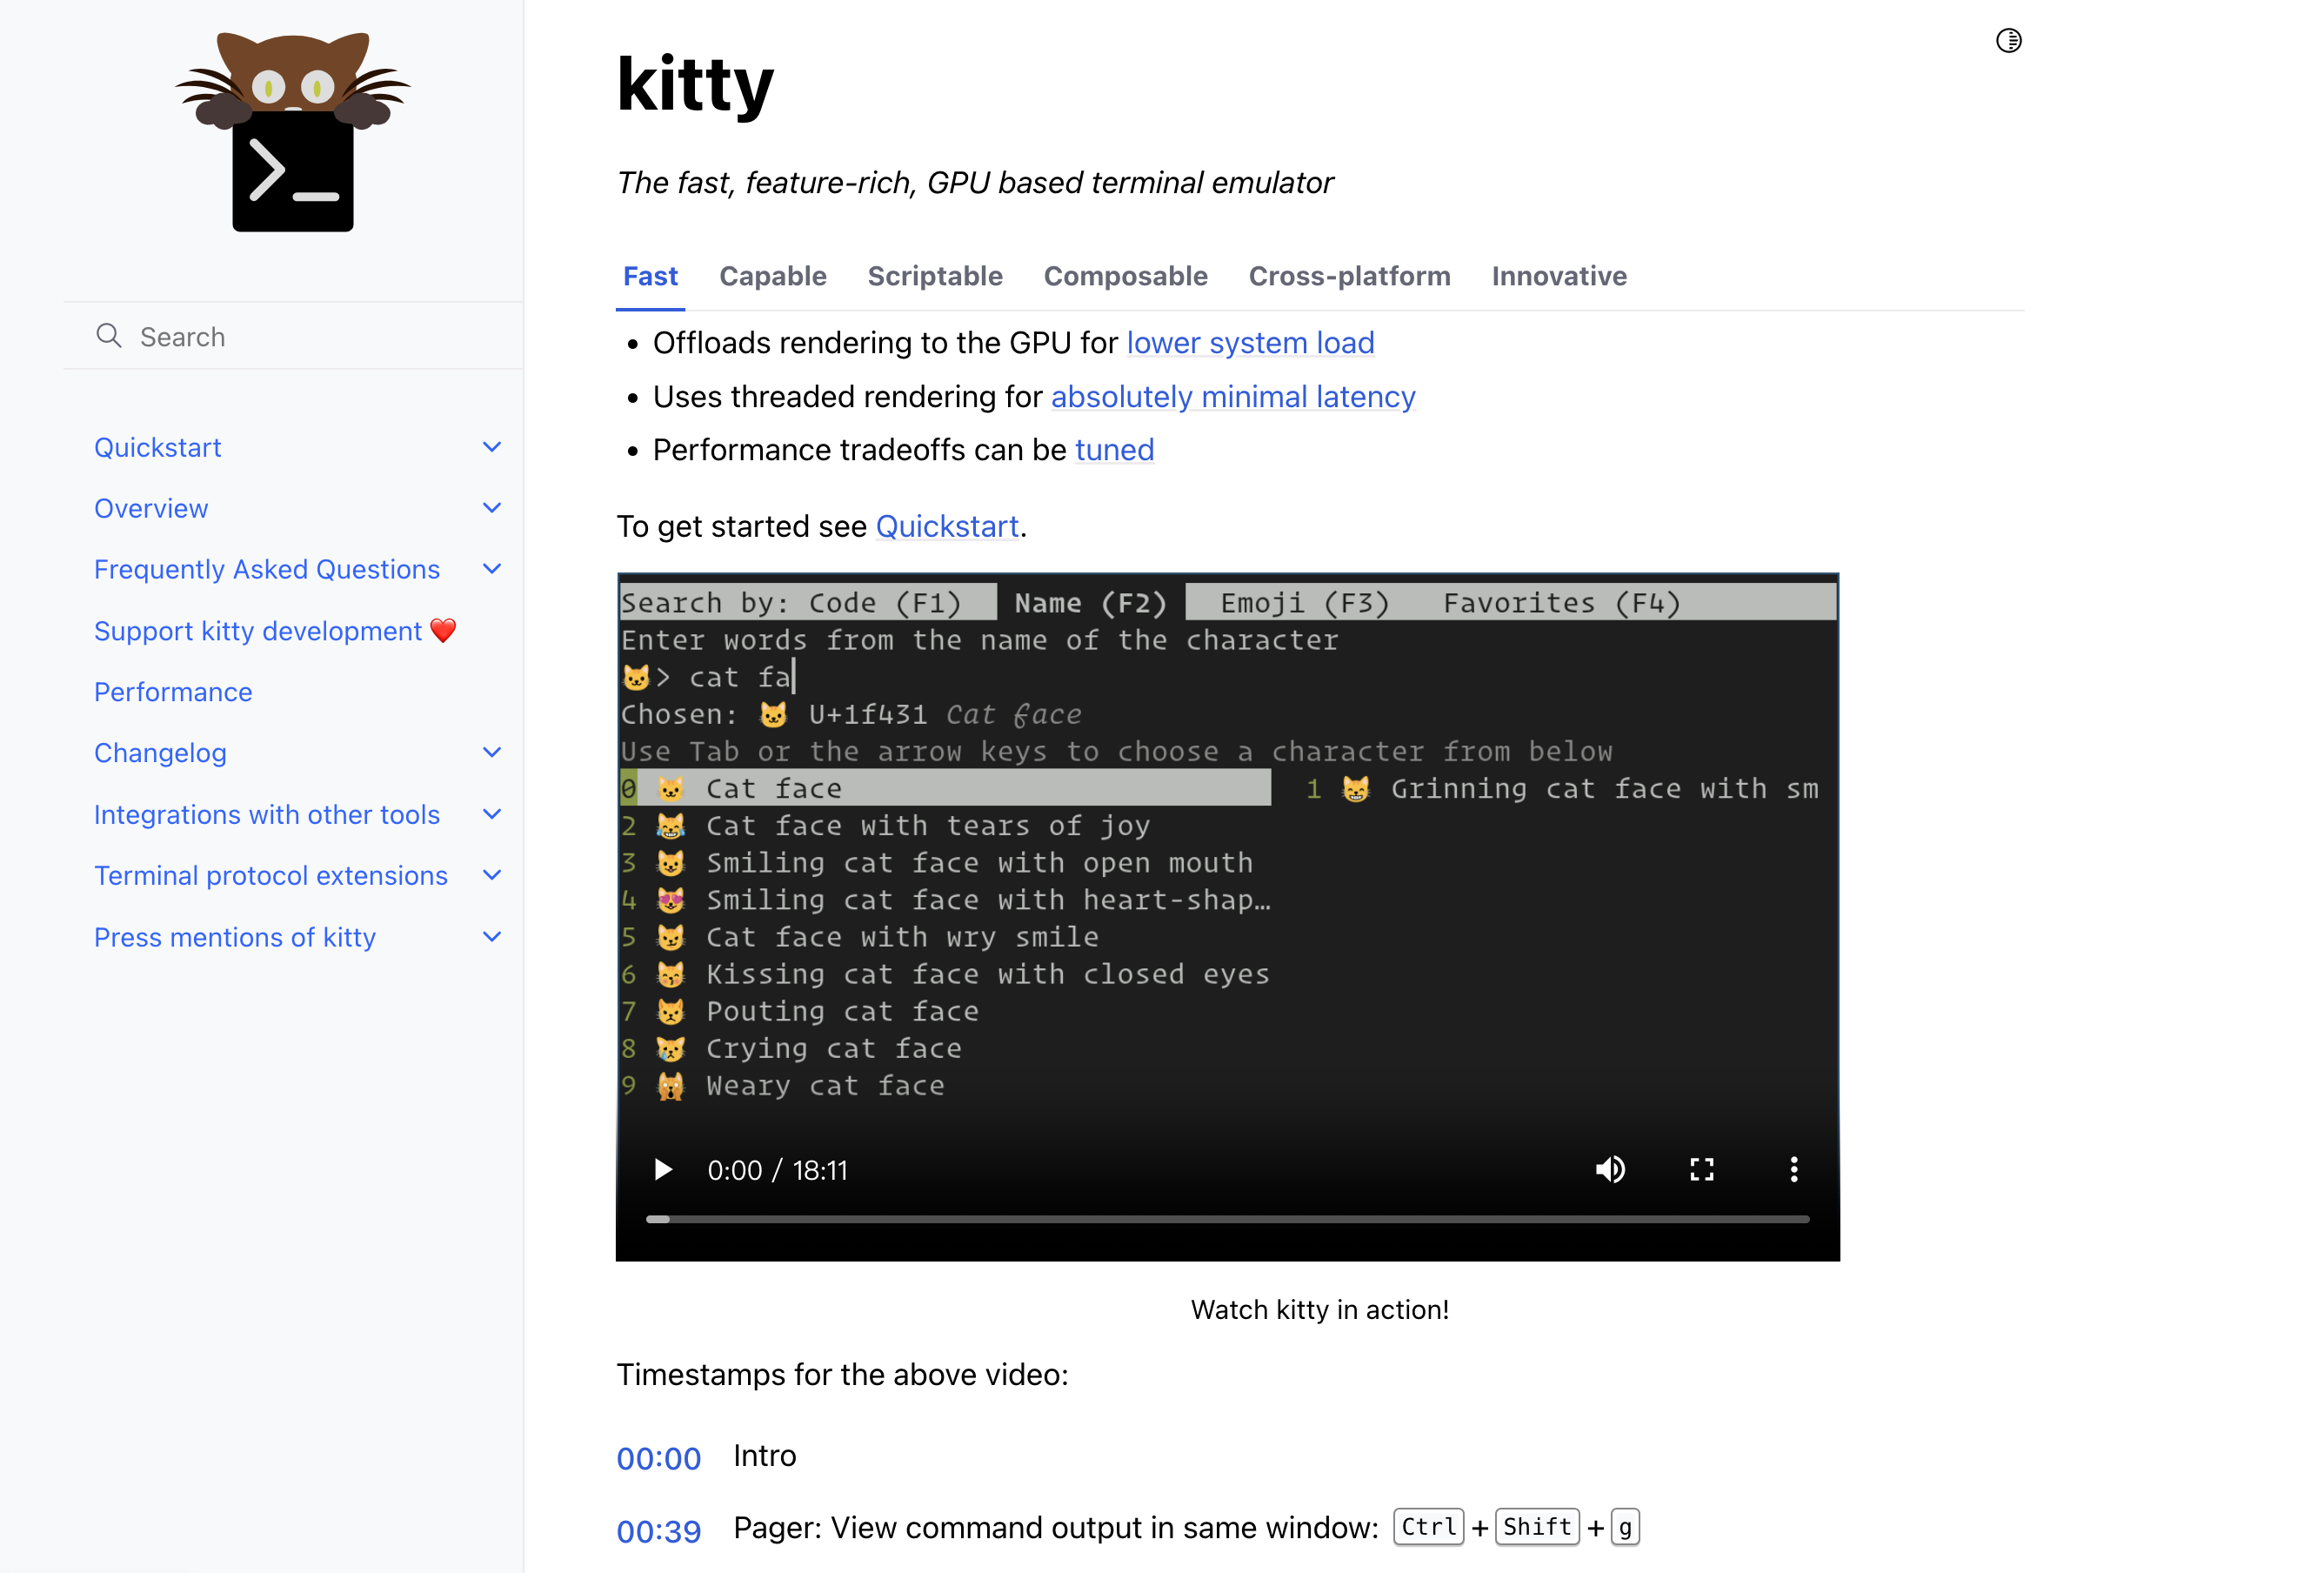Toggle fullscreen off after enabling it

1702,1169
